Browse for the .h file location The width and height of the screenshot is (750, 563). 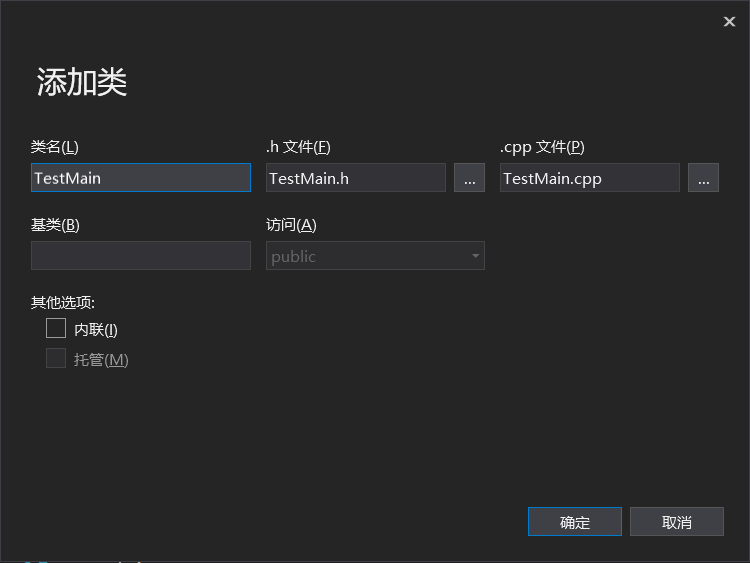point(469,178)
